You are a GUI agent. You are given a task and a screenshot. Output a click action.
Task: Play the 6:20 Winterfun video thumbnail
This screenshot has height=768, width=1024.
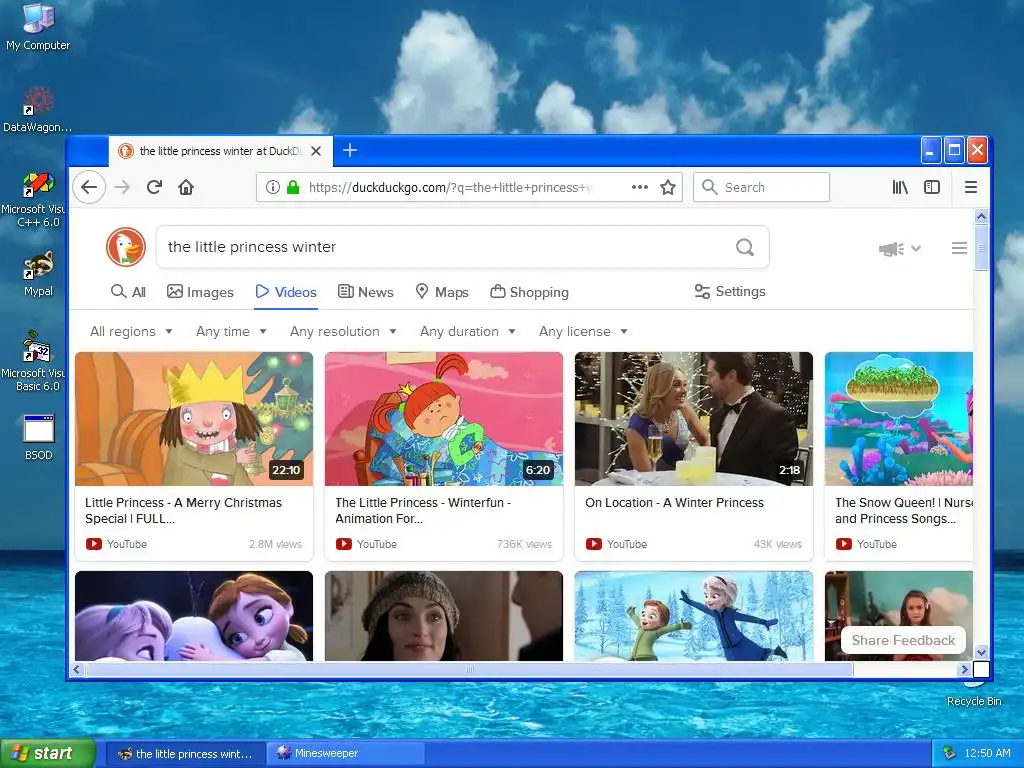[444, 419]
